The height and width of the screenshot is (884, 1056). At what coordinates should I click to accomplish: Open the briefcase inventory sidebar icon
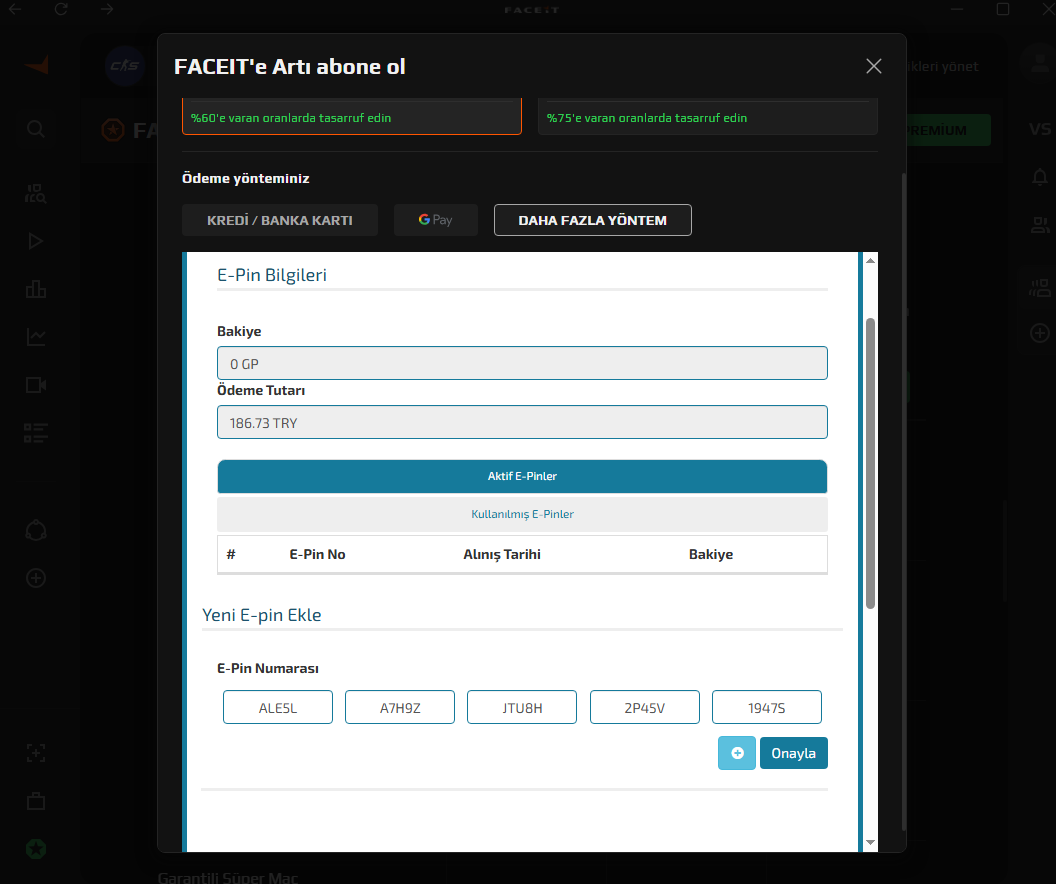(36, 801)
